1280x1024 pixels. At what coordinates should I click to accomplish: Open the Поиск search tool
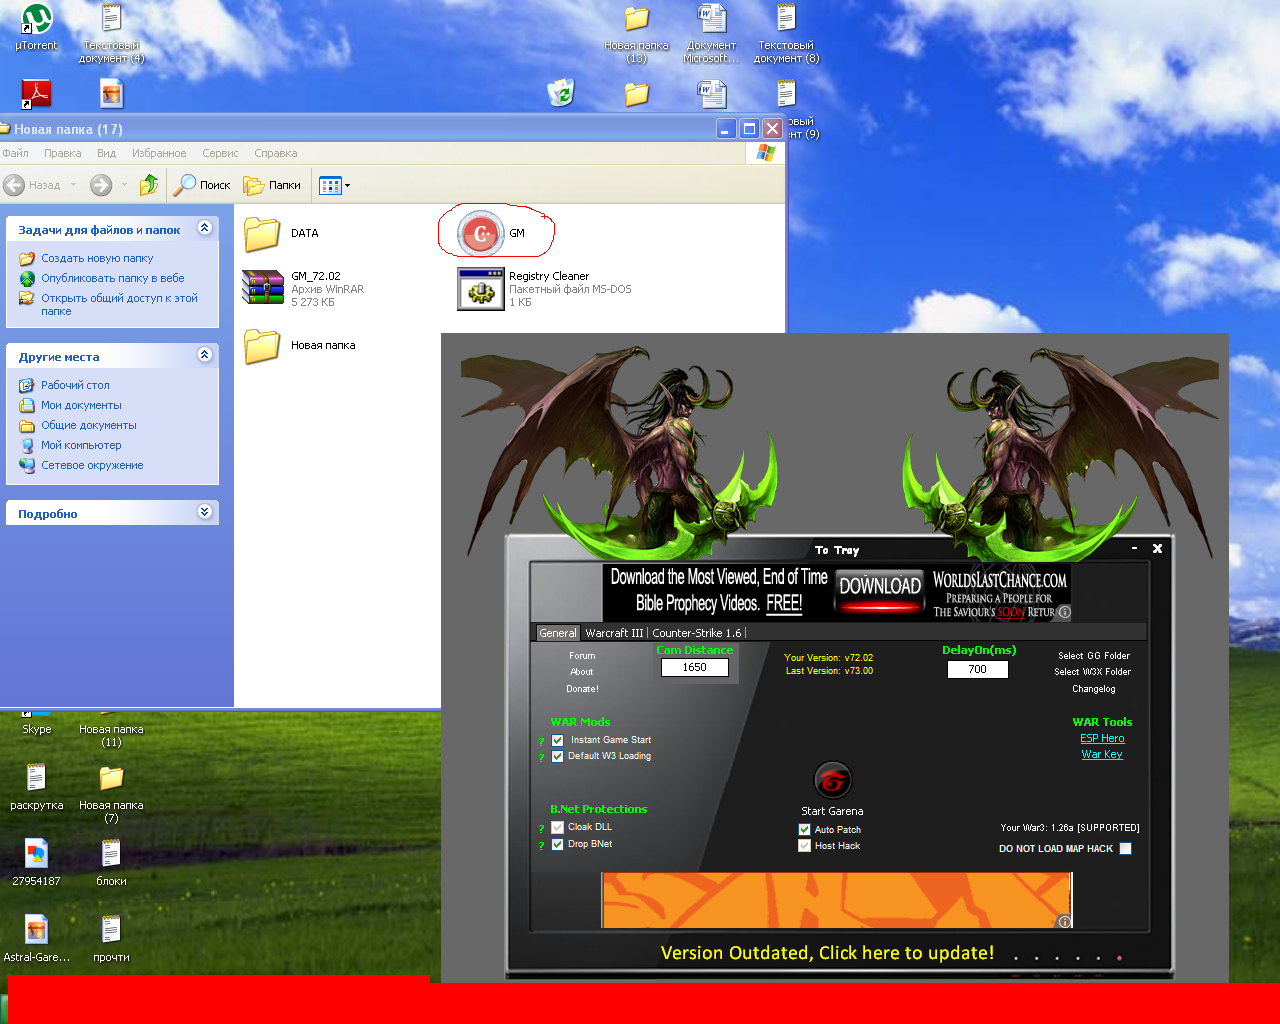coord(202,185)
